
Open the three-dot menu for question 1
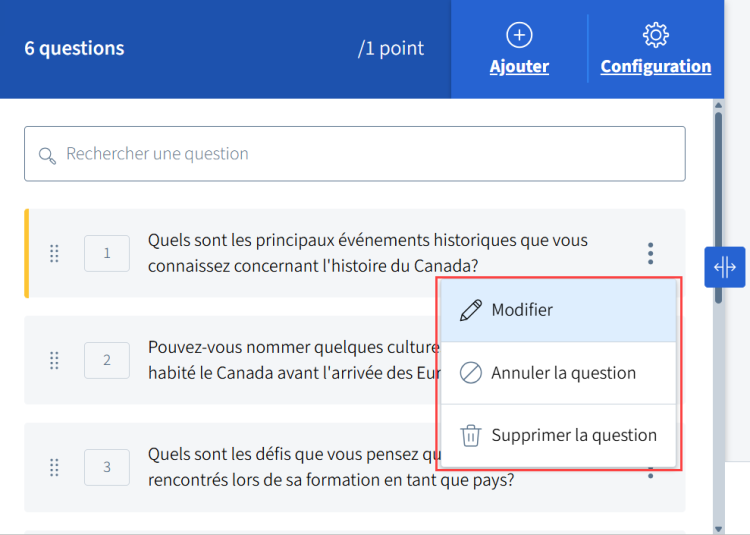(x=650, y=254)
